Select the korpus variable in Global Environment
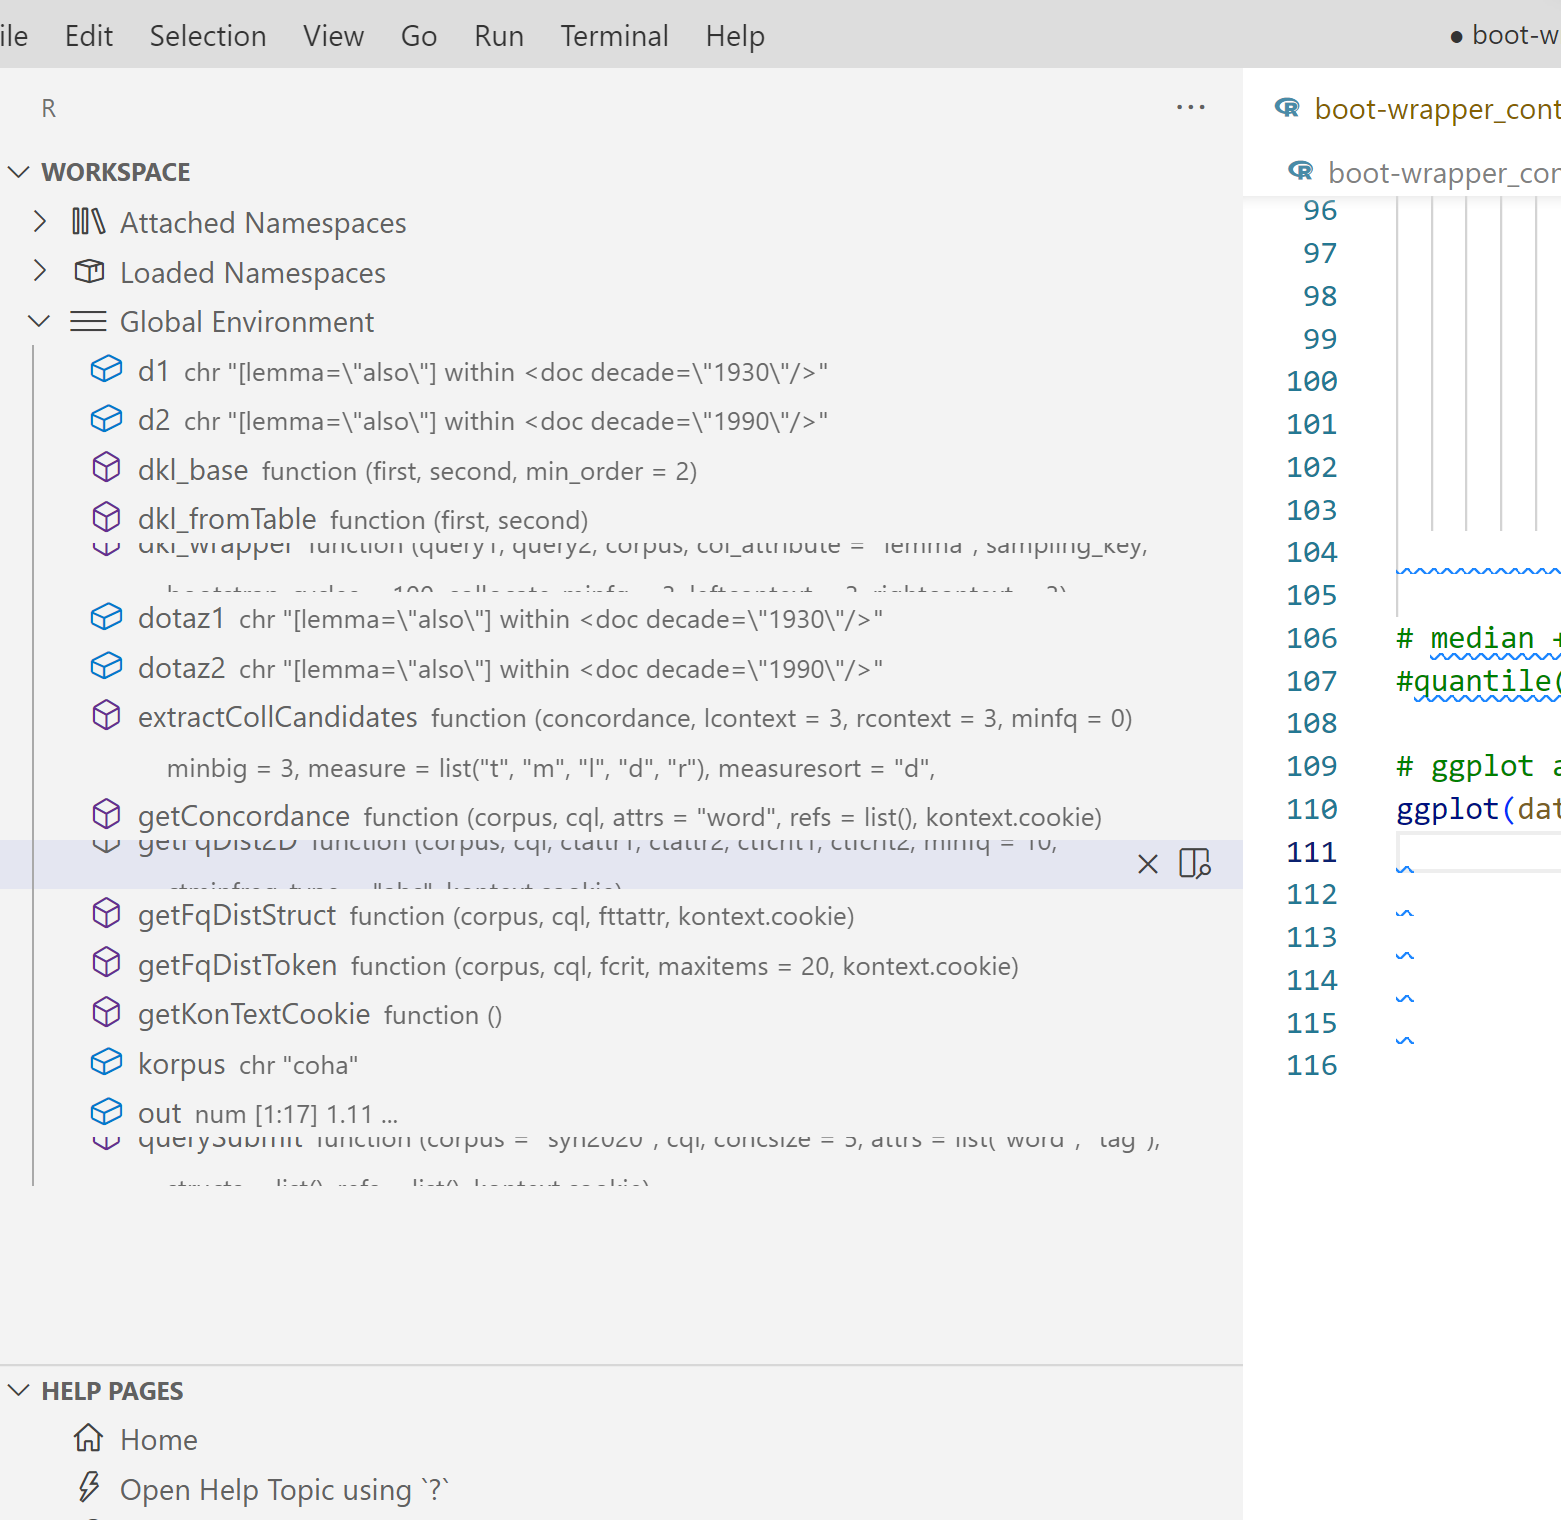This screenshot has height=1520, width=1561. (x=181, y=1064)
